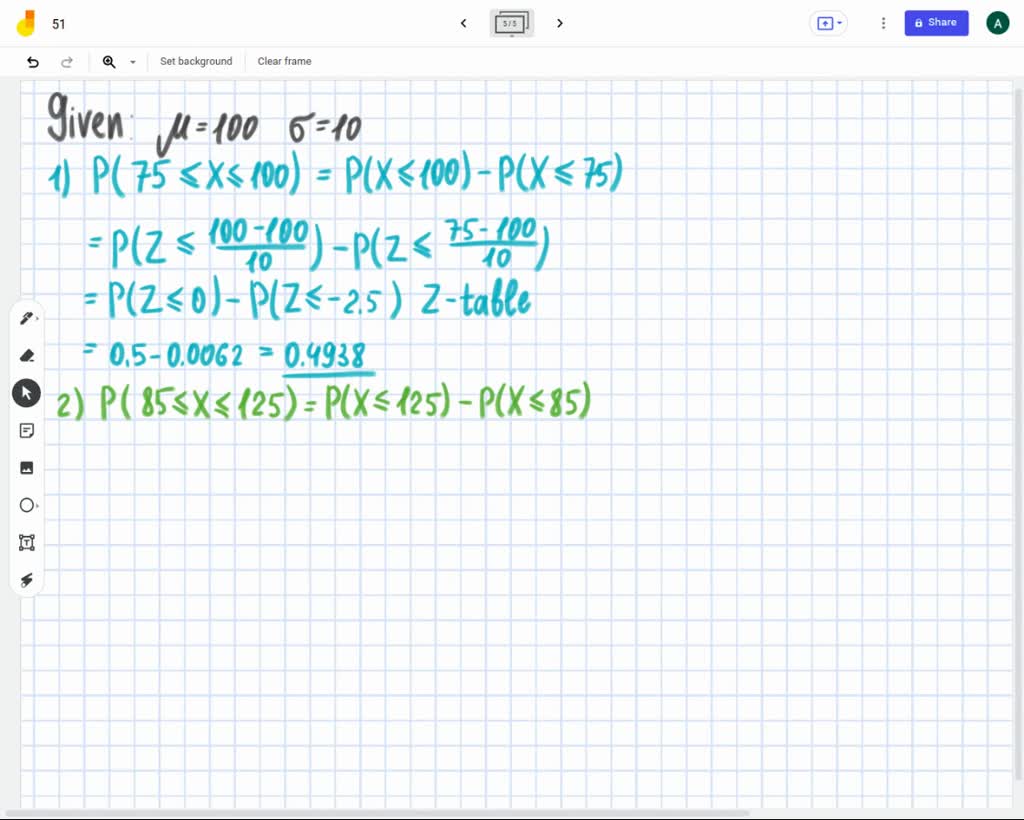Image resolution: width=1024 pixels, height=820 pixels.
Task: Open the shape tool options chevron
Action: [40, 505]
